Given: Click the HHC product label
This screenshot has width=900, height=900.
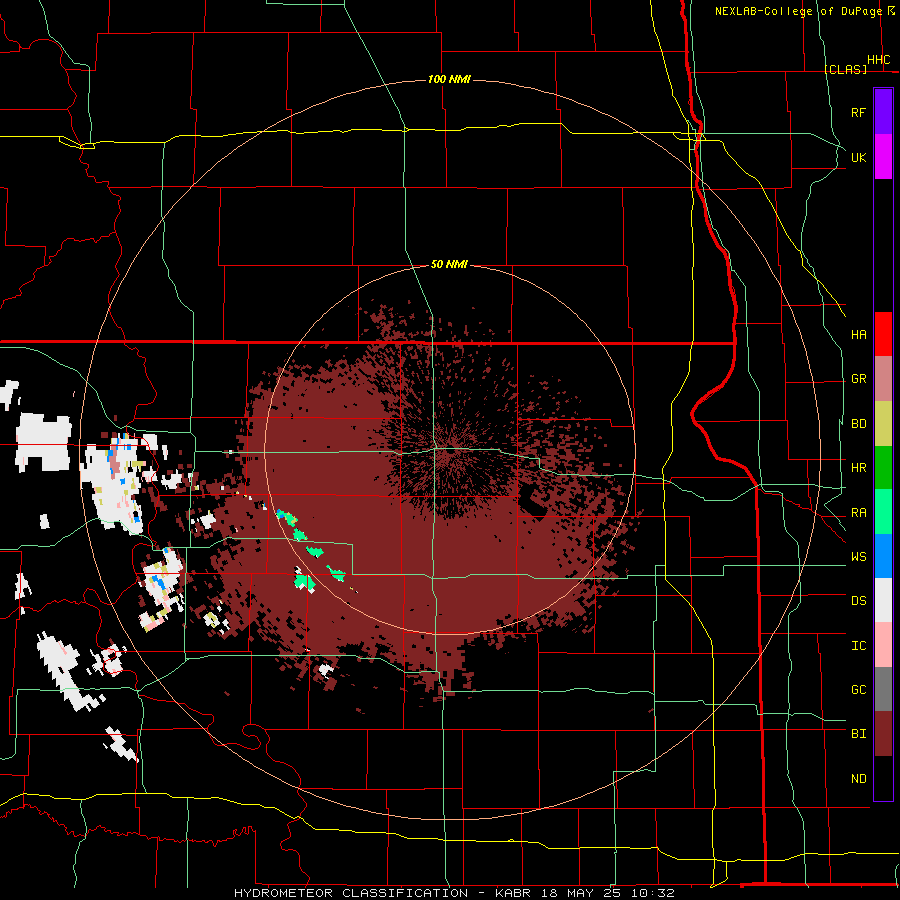Looking at the screenshot, I should click(879, 60).
